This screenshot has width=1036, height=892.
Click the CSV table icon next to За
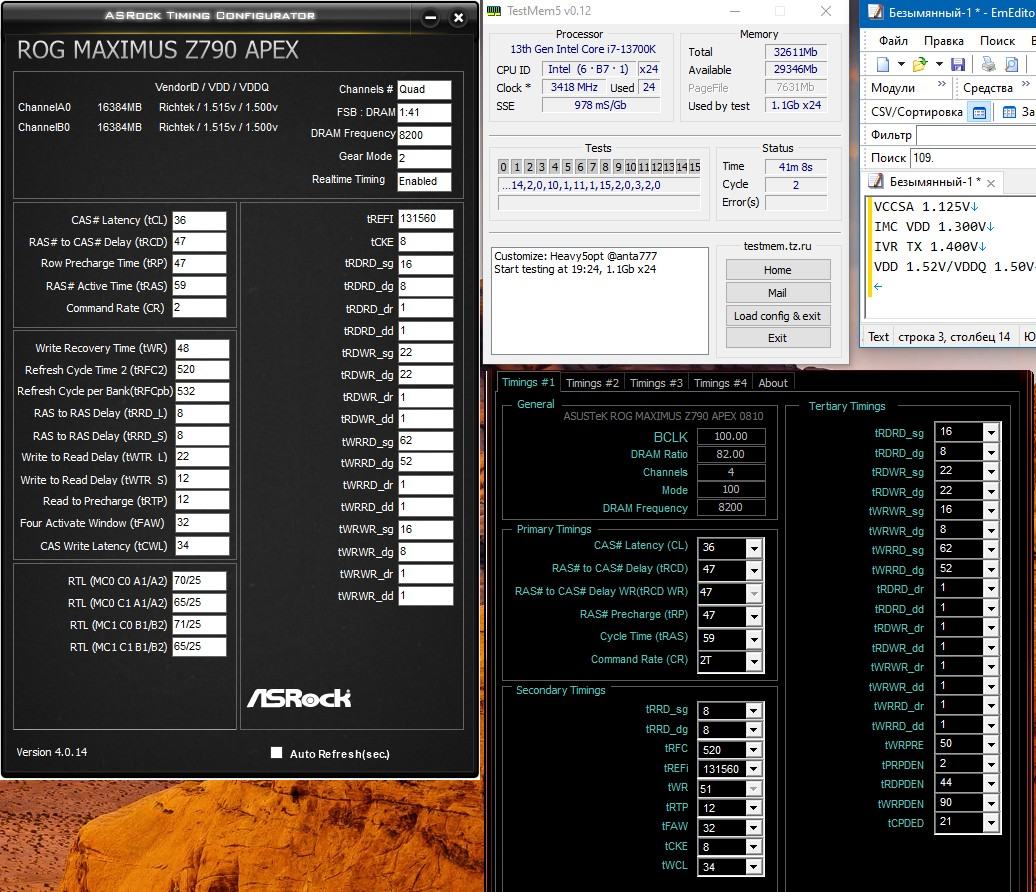click(x=1009, y=112)
